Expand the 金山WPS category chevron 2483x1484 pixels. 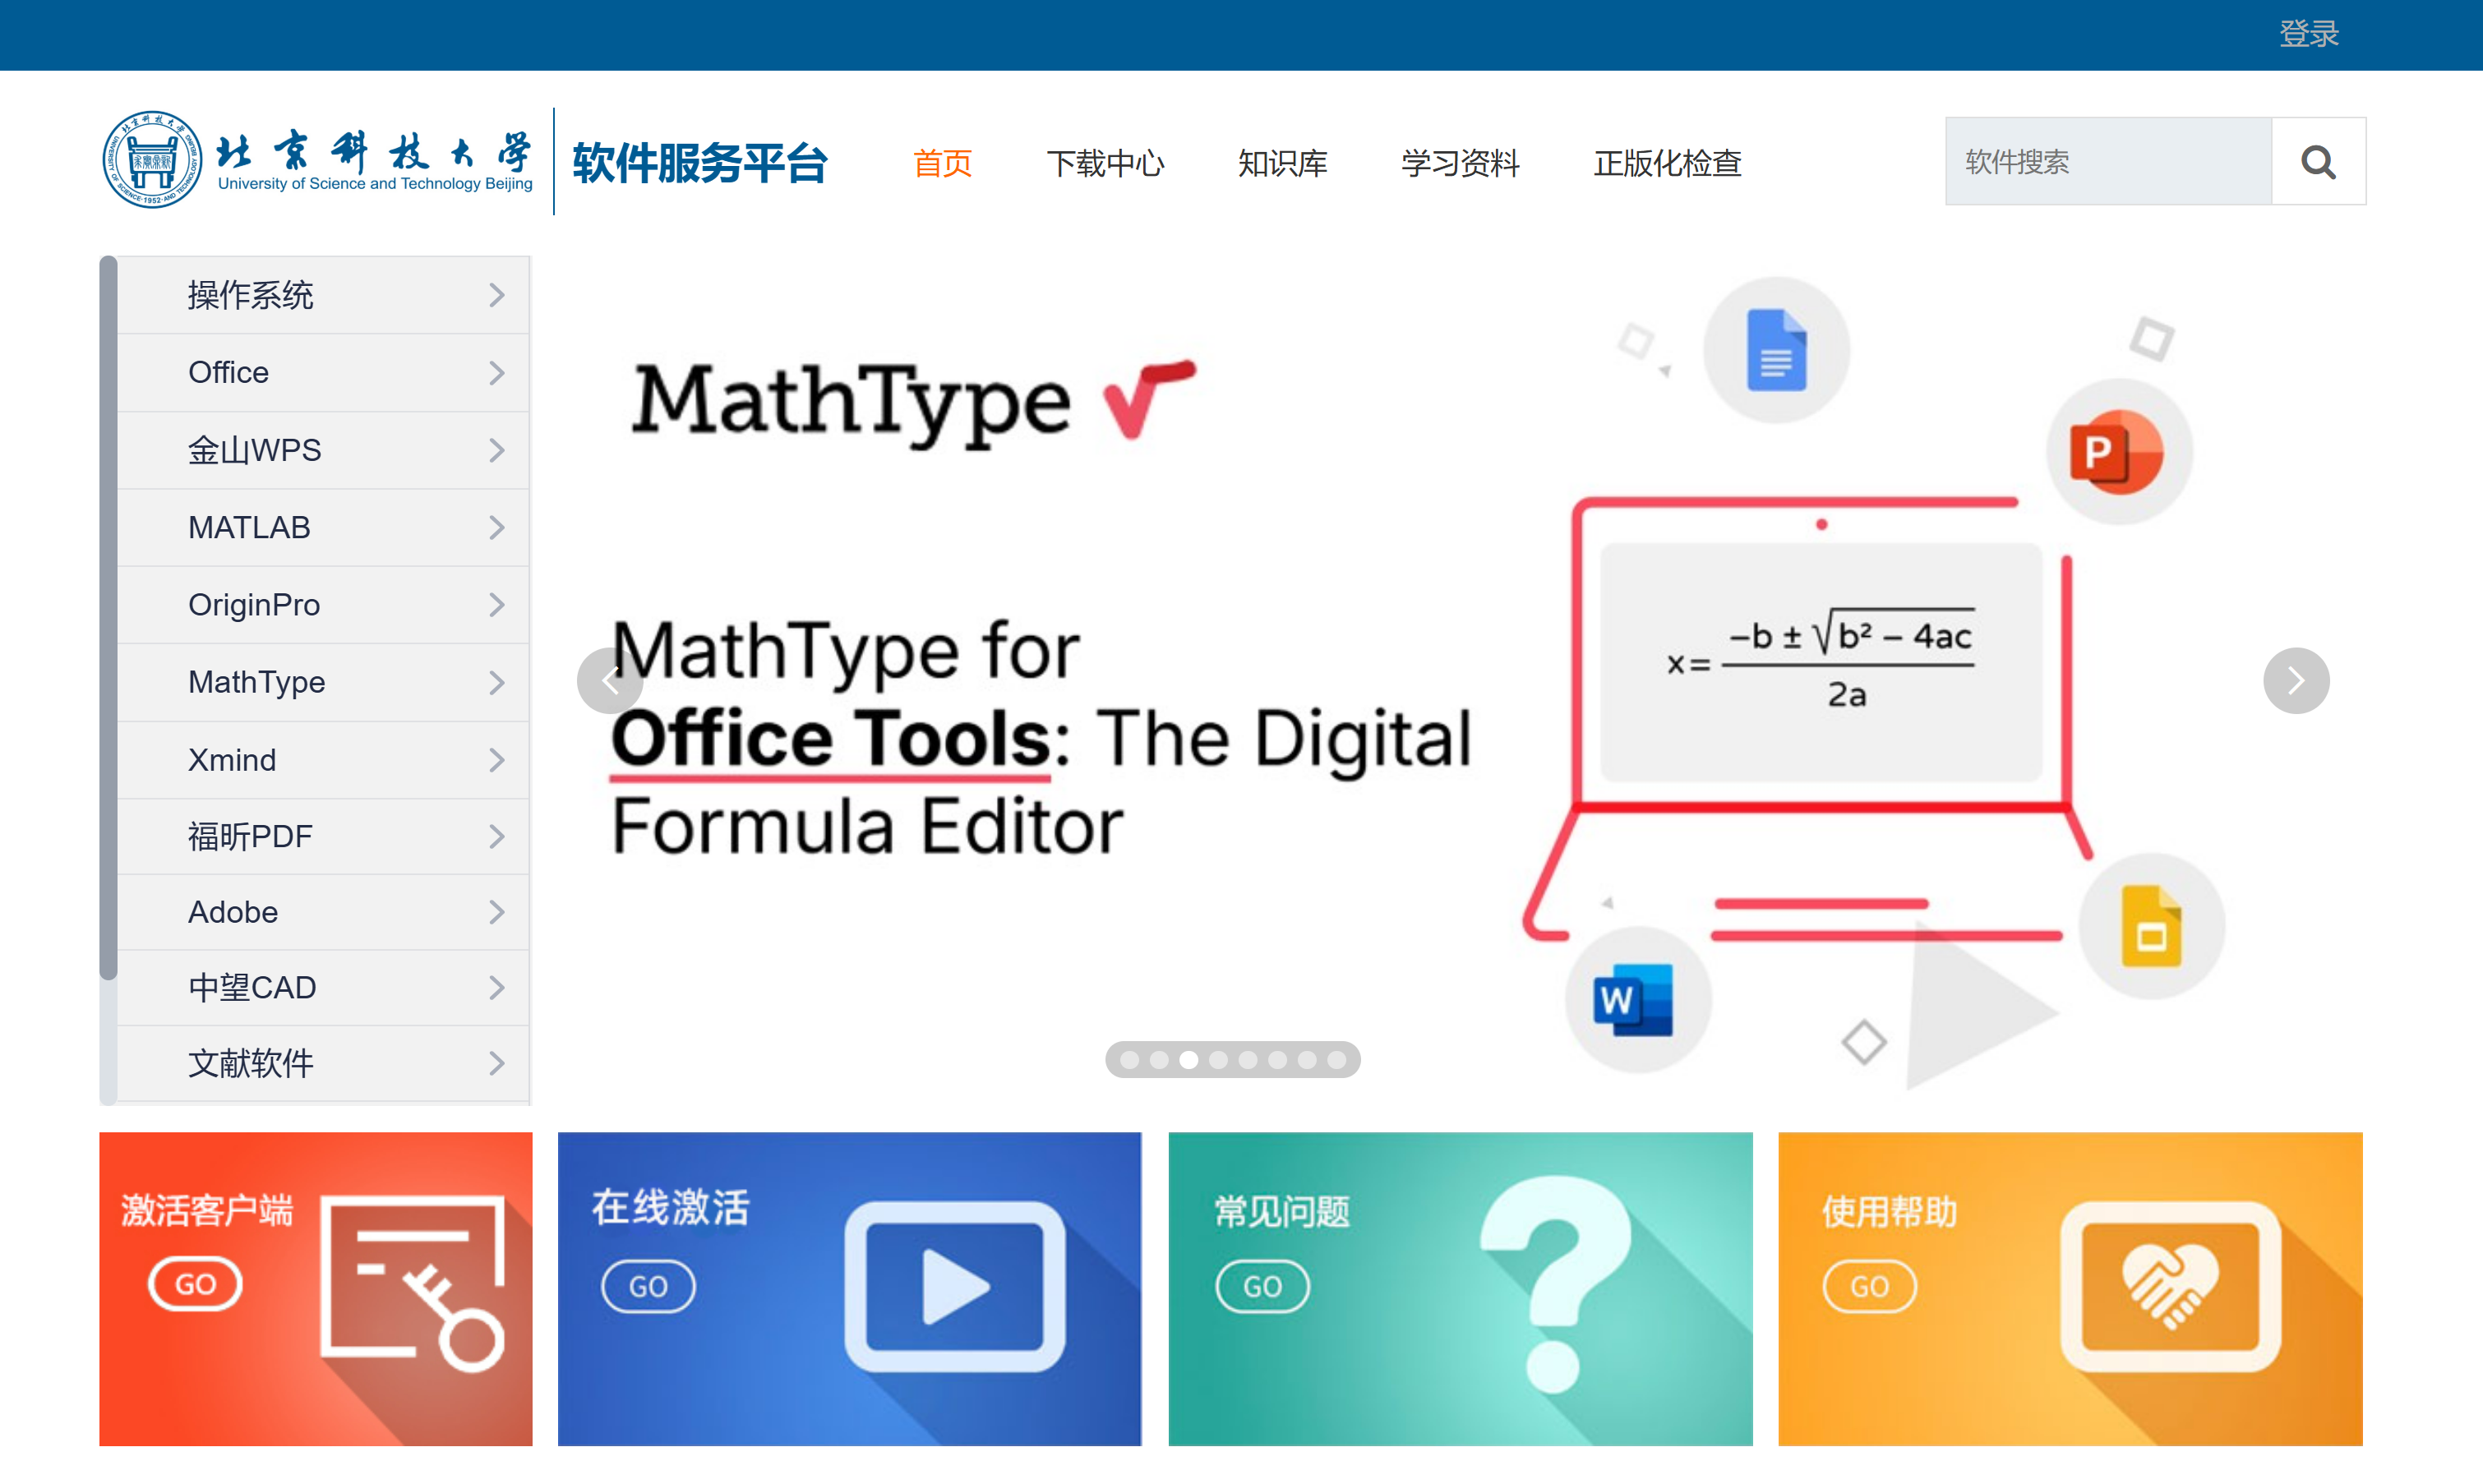(497, 450)
